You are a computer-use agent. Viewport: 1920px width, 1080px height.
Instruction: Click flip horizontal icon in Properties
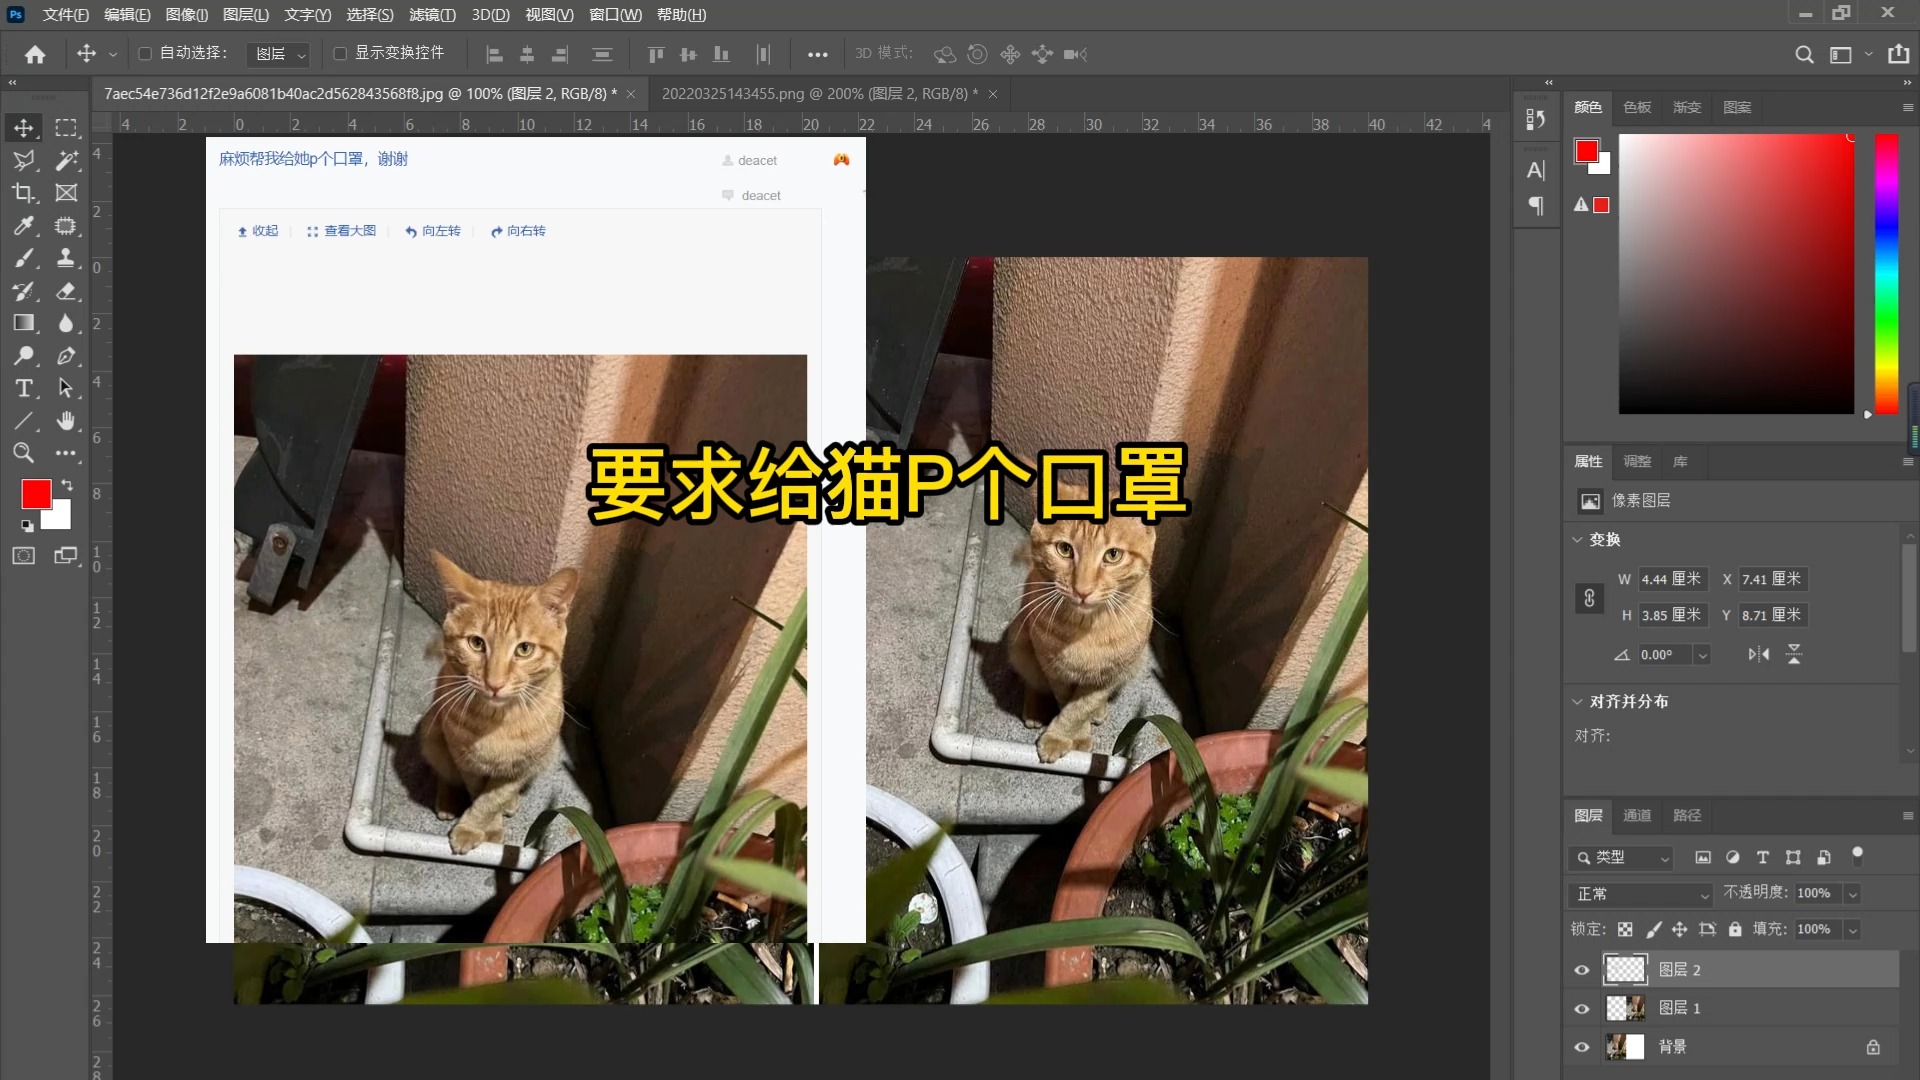coord(1759,654)
